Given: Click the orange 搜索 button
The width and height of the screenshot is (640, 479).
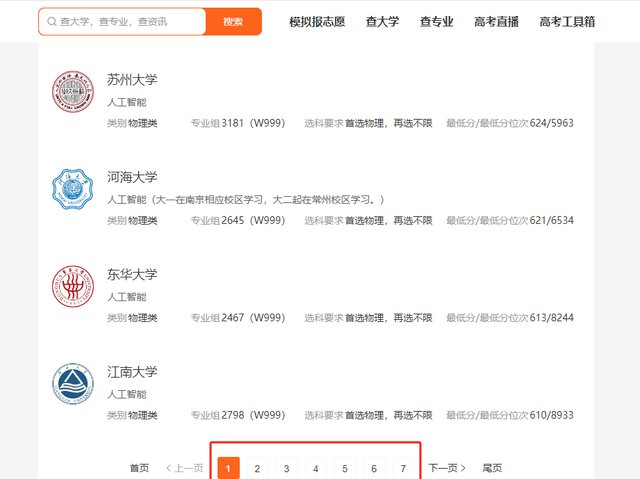Looking at the screenshot, I should pyautogui.click(x=233, y=22).
